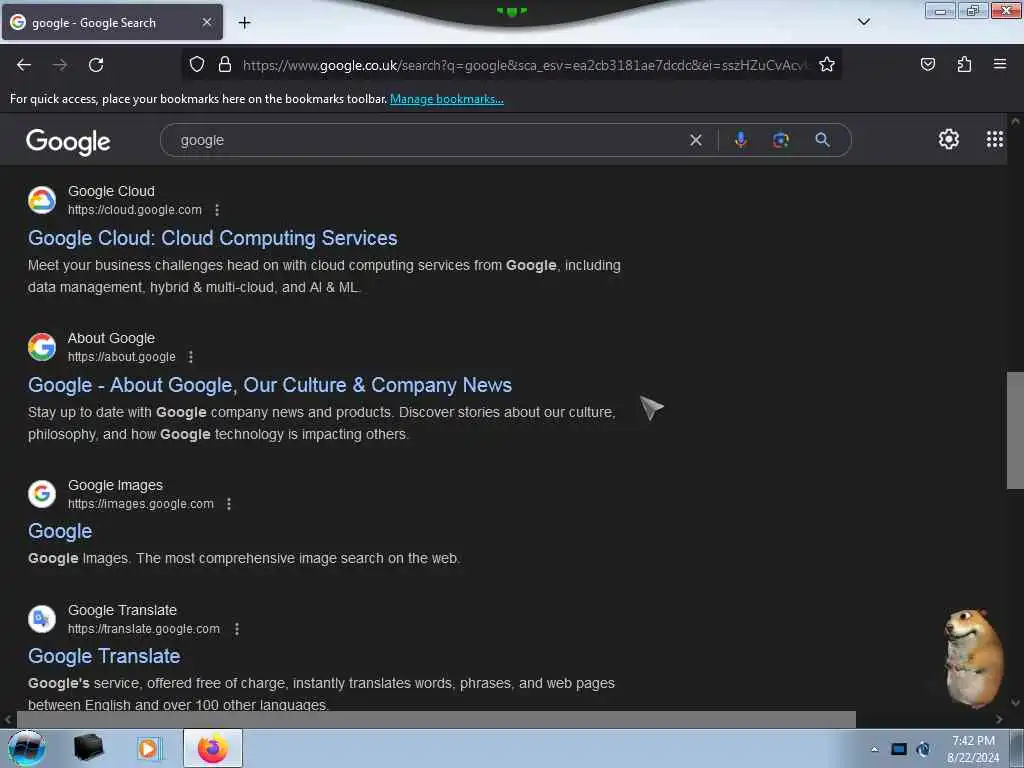Image resolution: width=1024 pixels, height=768 pixels.
Task: Click the scroll up arrow
Action: click(1015, 121)
